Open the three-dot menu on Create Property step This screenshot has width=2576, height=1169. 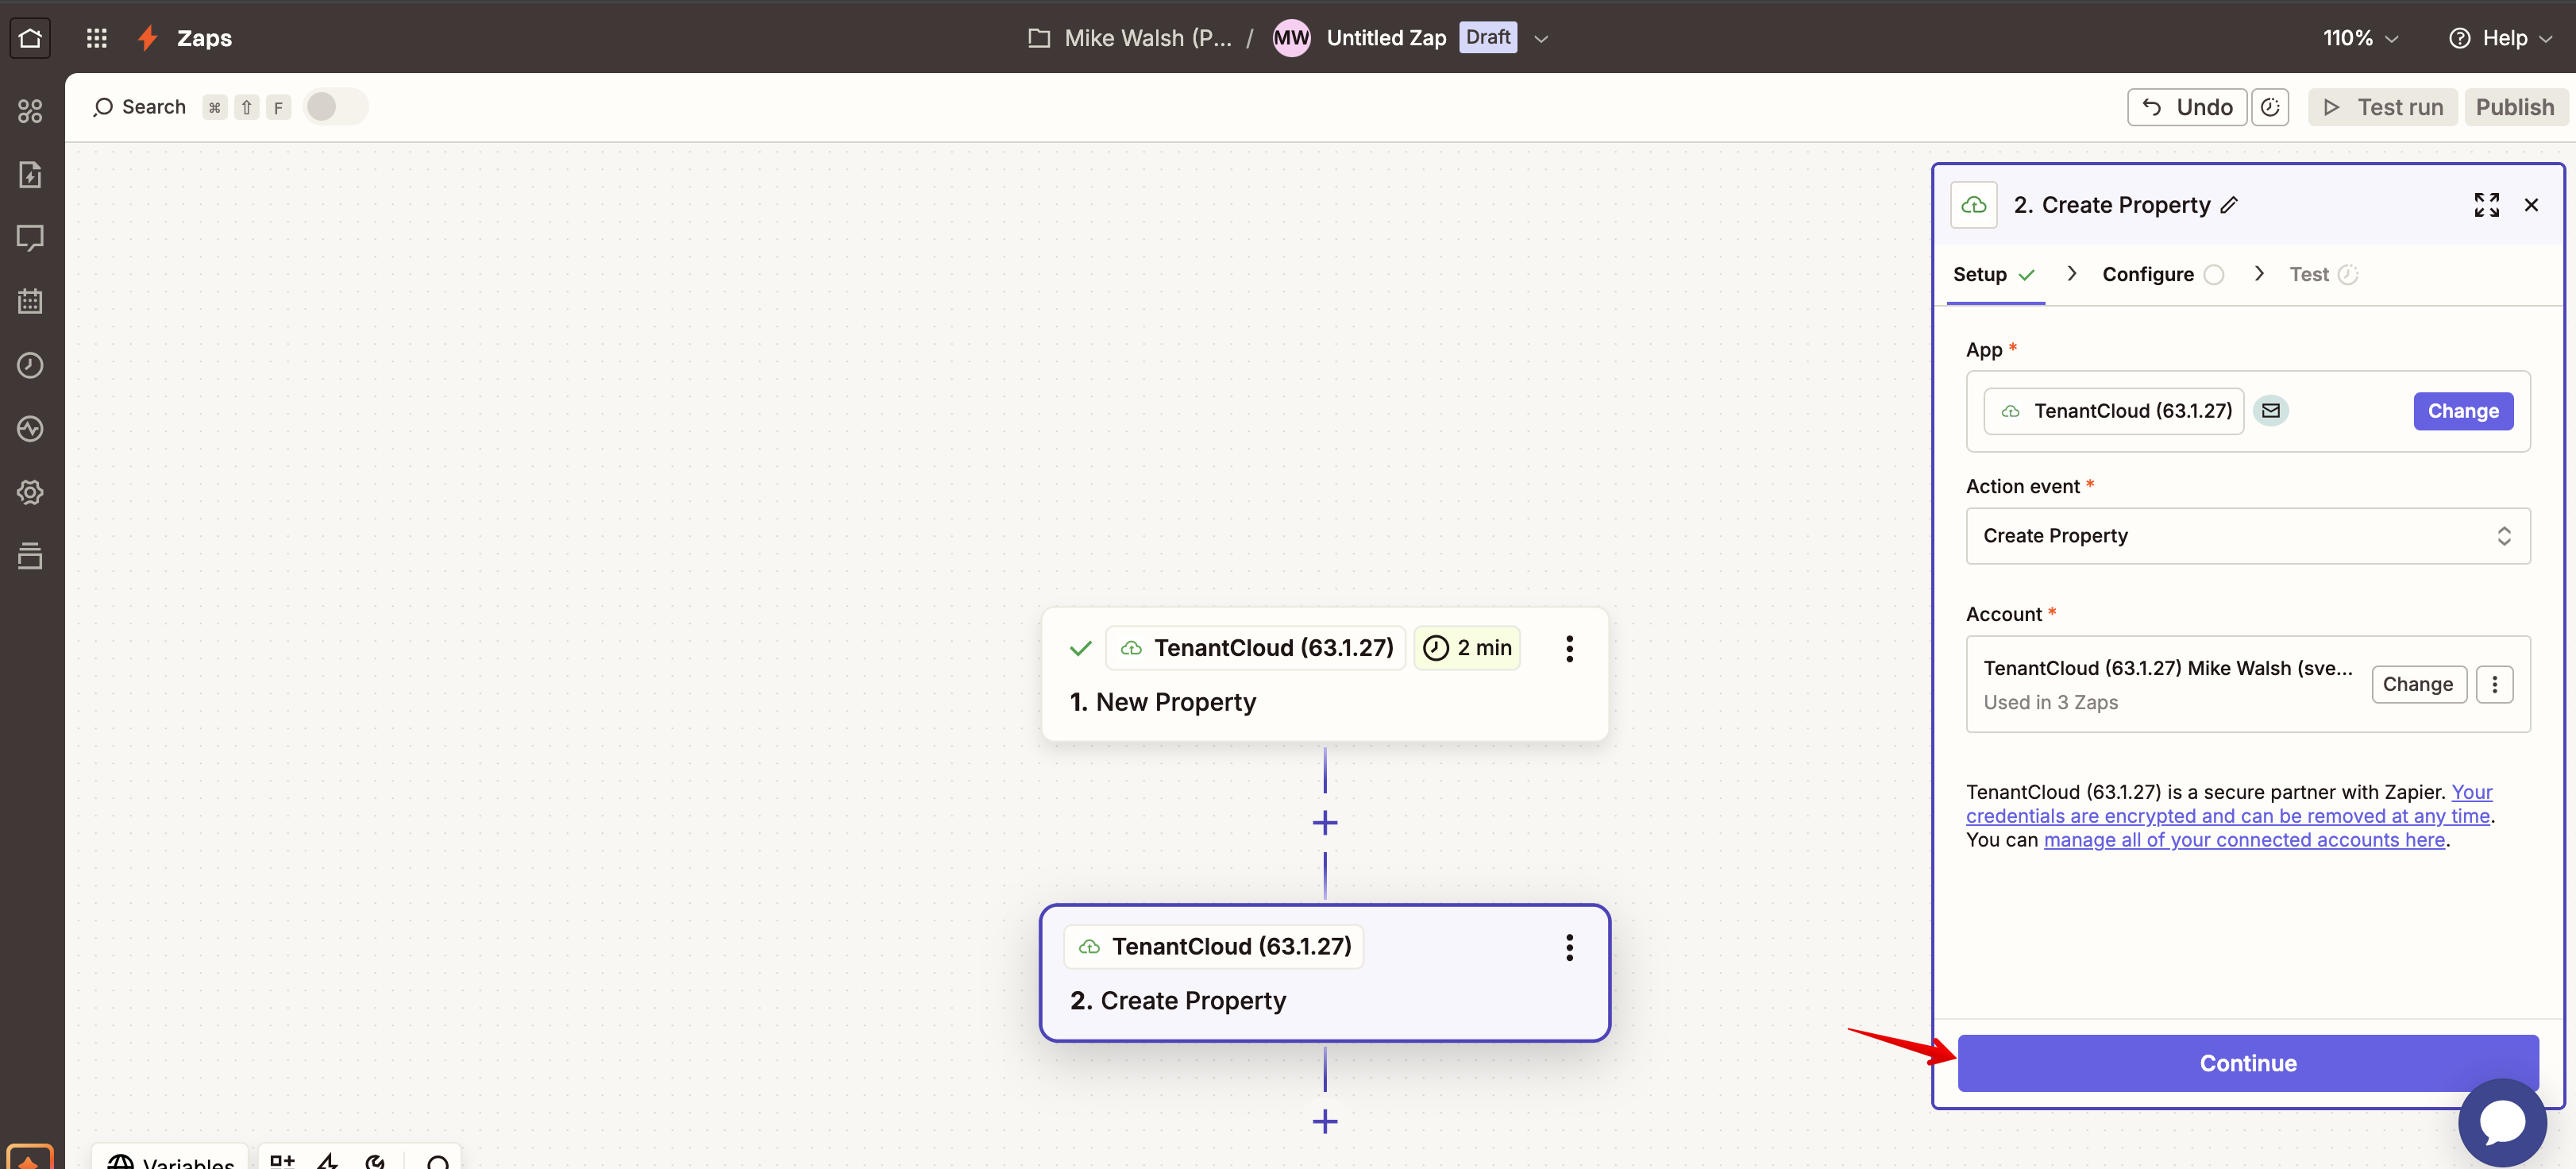[x=1569, y=947]
